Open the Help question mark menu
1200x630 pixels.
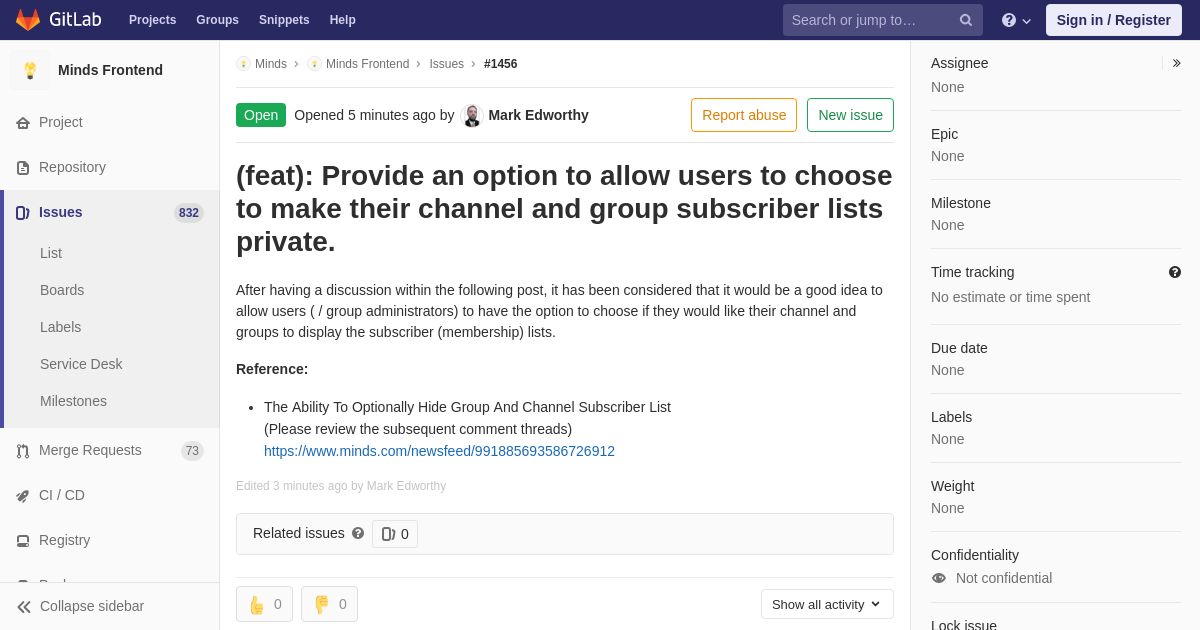click(1016, 20)
